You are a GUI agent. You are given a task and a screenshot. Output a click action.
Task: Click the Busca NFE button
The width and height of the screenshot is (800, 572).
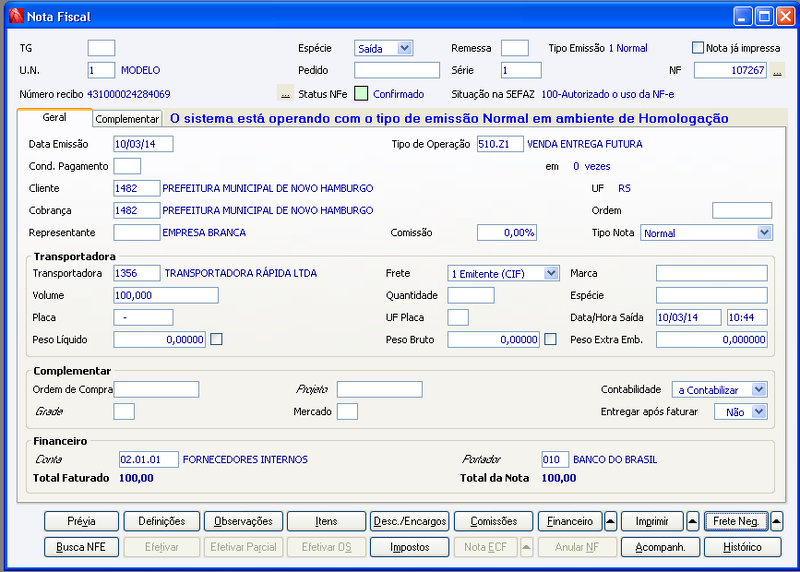(81, 547)
